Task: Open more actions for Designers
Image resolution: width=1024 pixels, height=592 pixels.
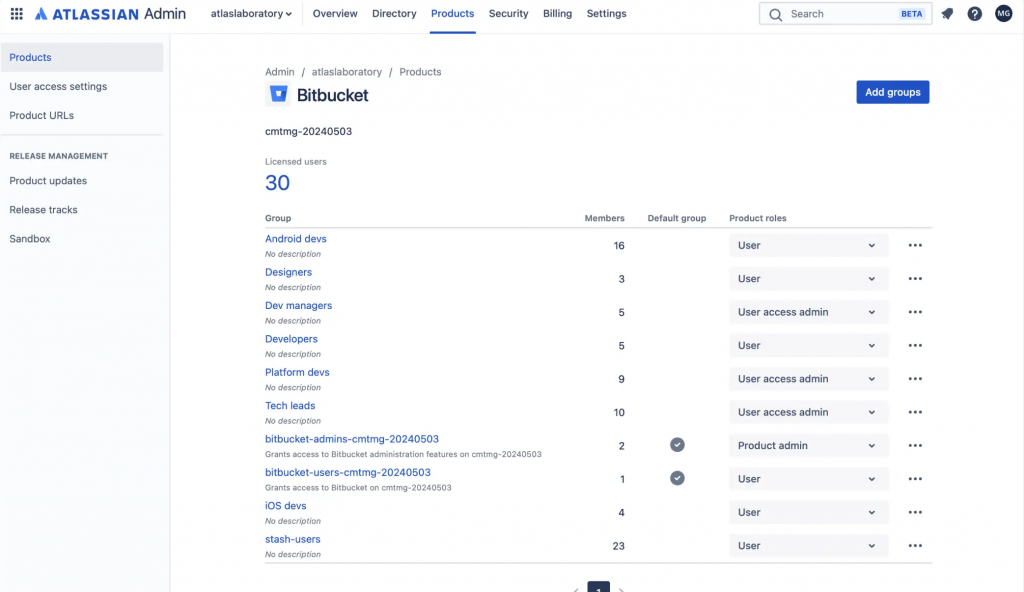Action: 915,278
